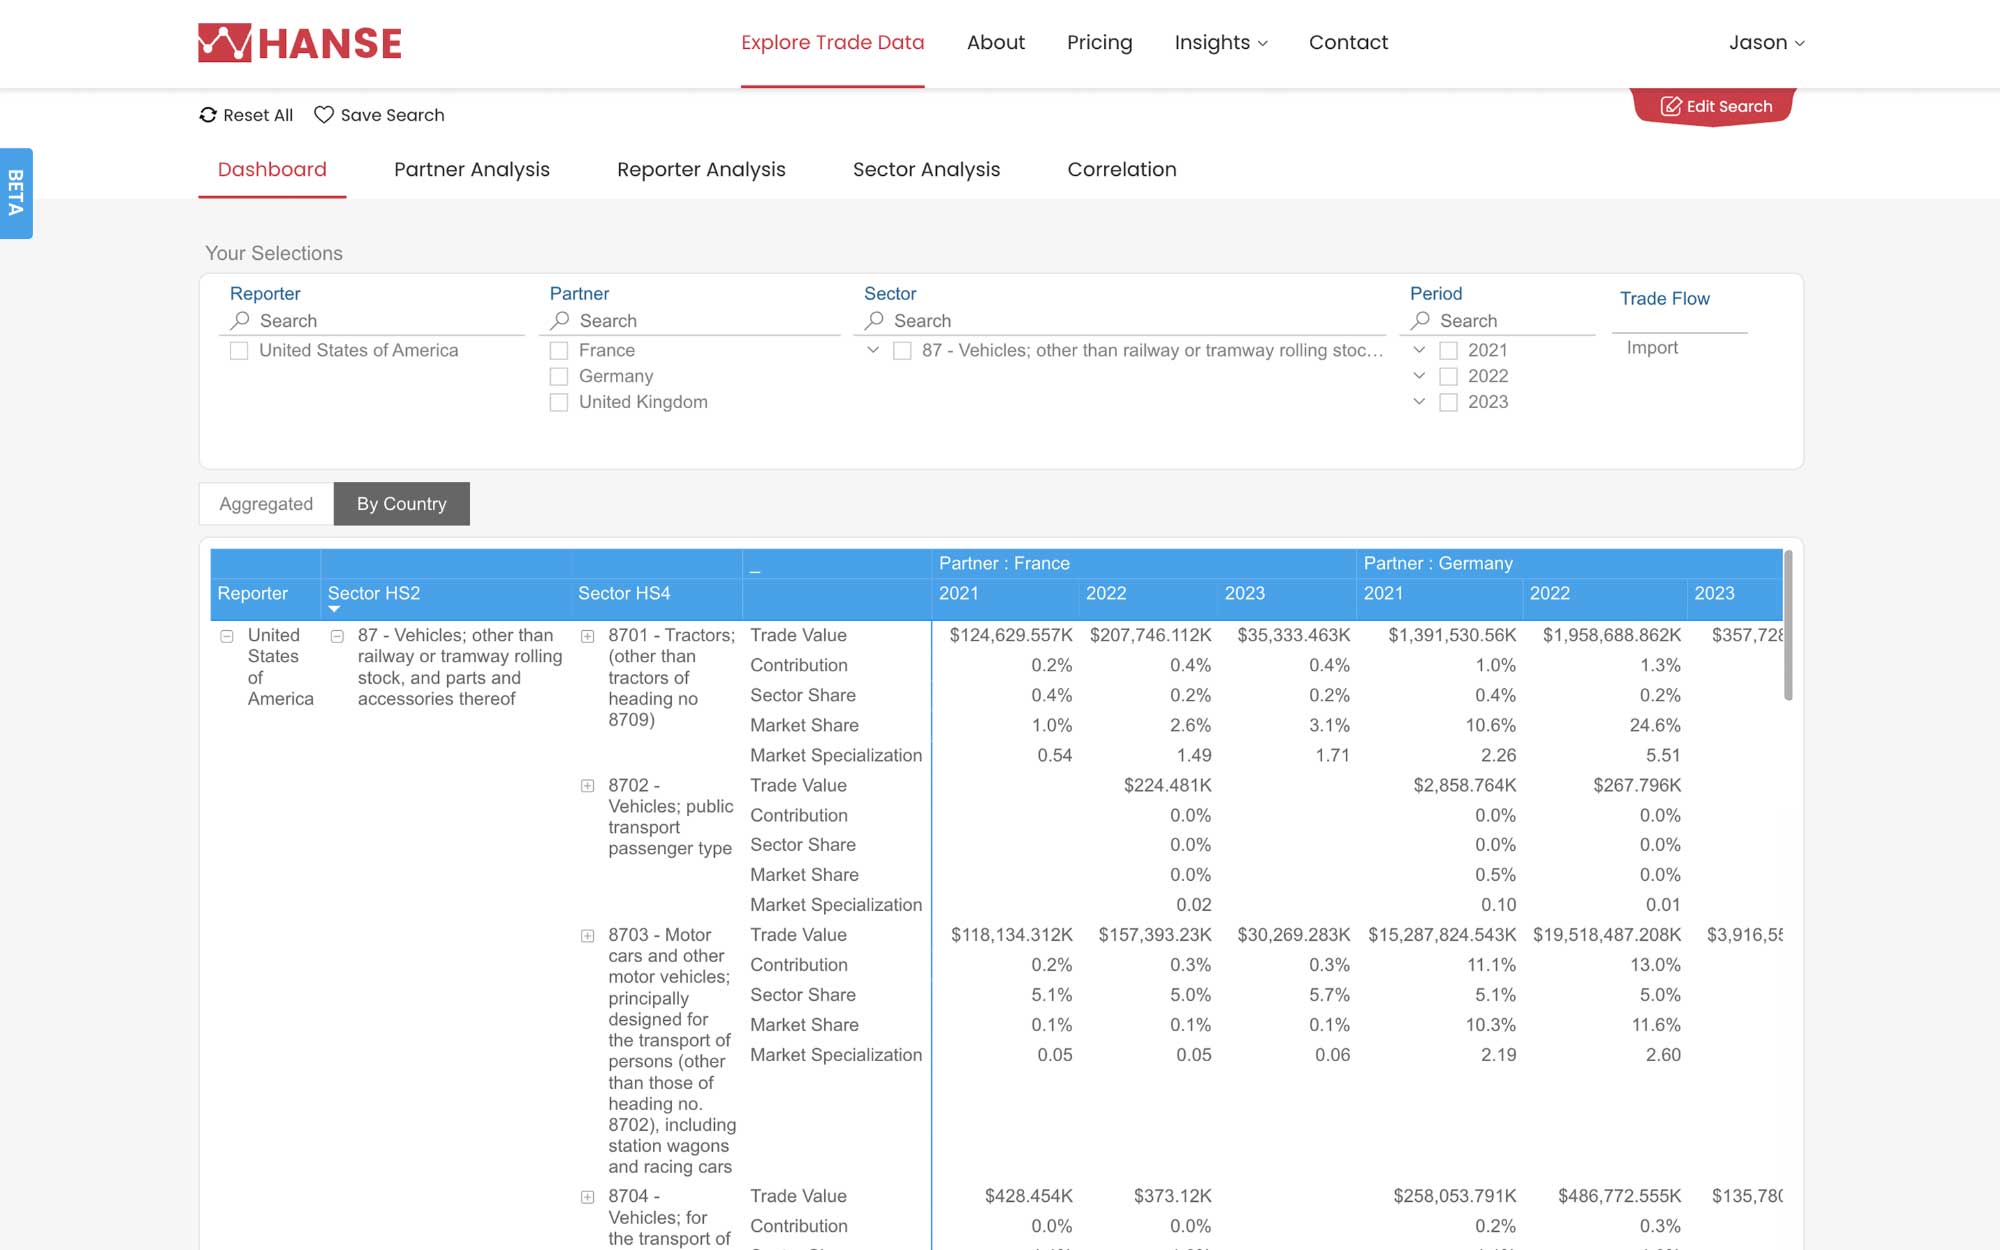Screen dimensions: 2000x1250
Task: Click the Save Search link
Action: coord(379,115)
